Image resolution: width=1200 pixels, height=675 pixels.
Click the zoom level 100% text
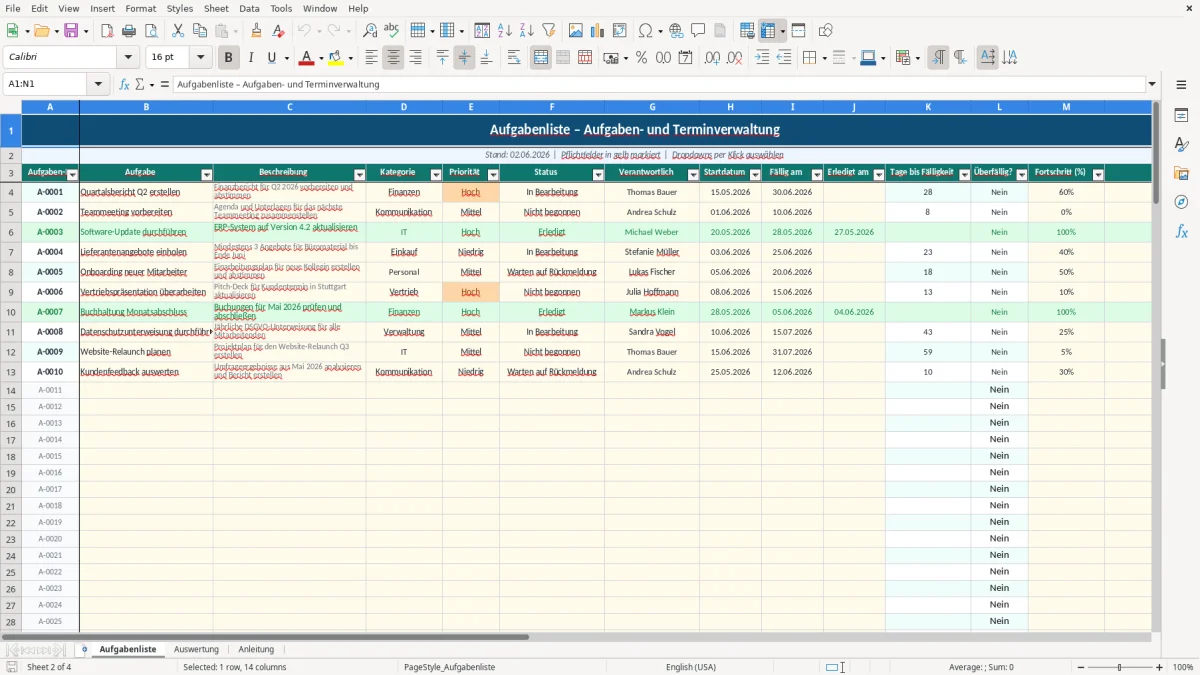(1183, 667)
